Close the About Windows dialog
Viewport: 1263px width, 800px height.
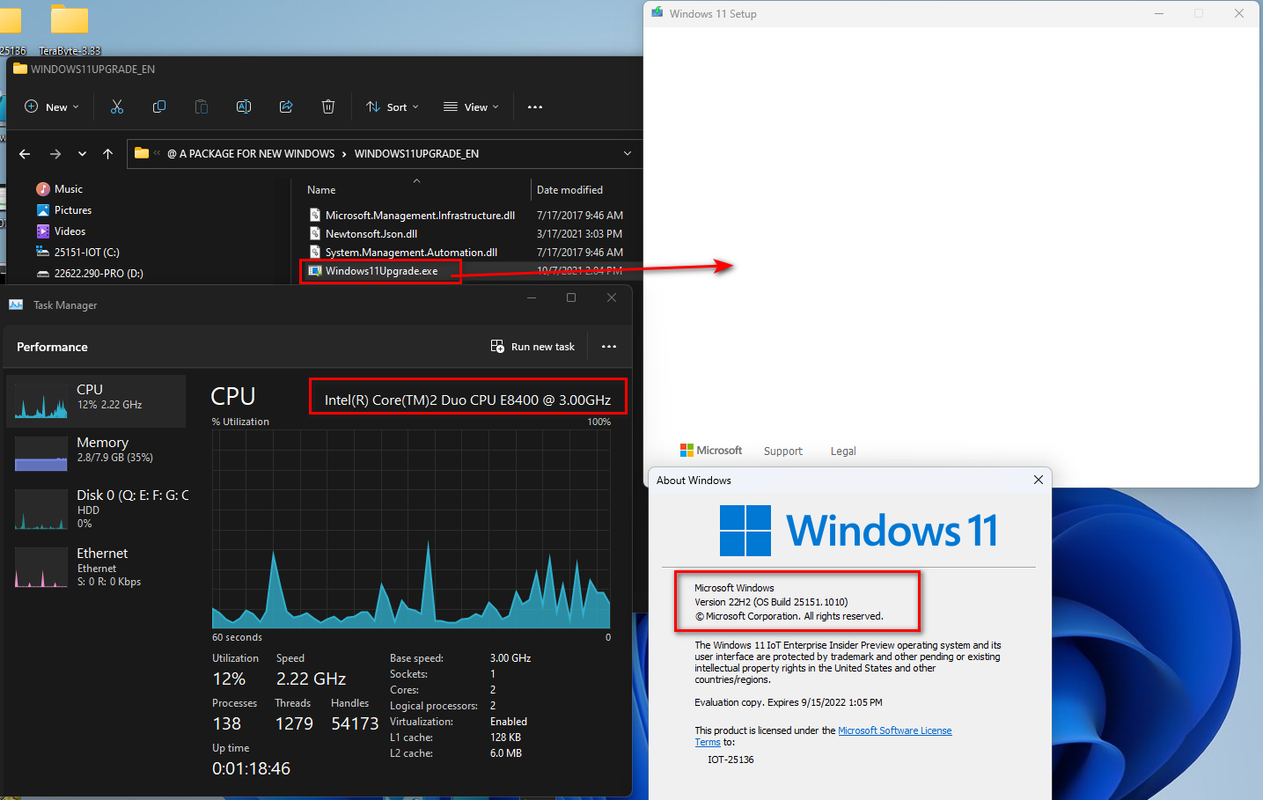click(1038, 480)
